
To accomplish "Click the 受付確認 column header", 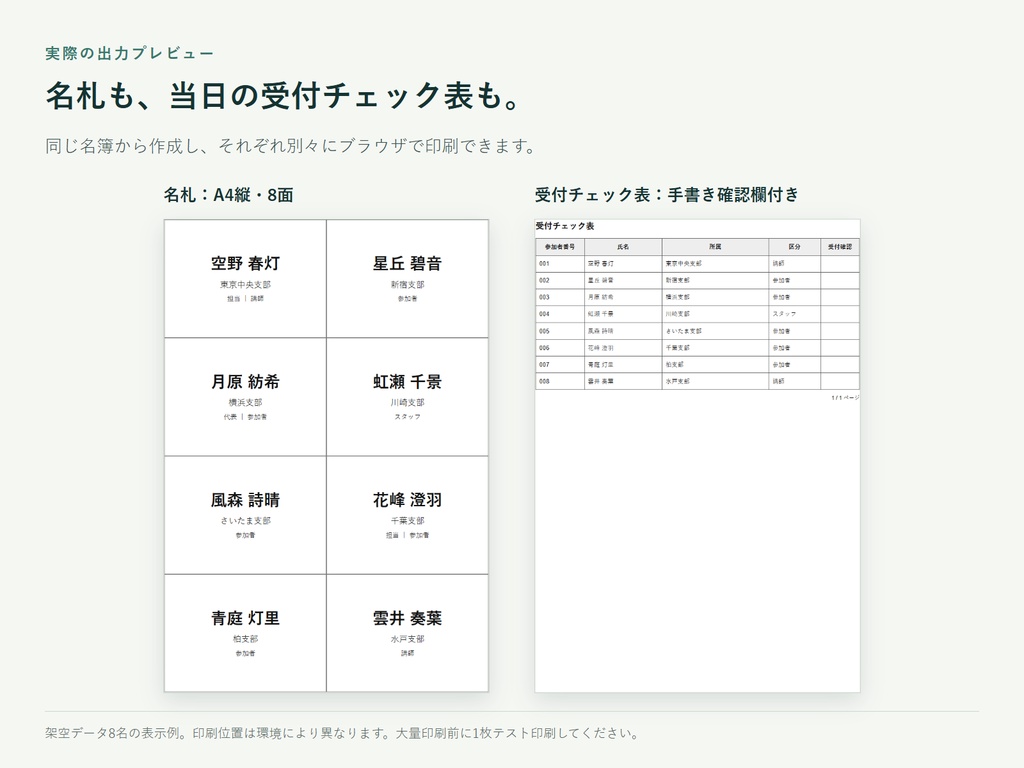I will coord(840,247).
